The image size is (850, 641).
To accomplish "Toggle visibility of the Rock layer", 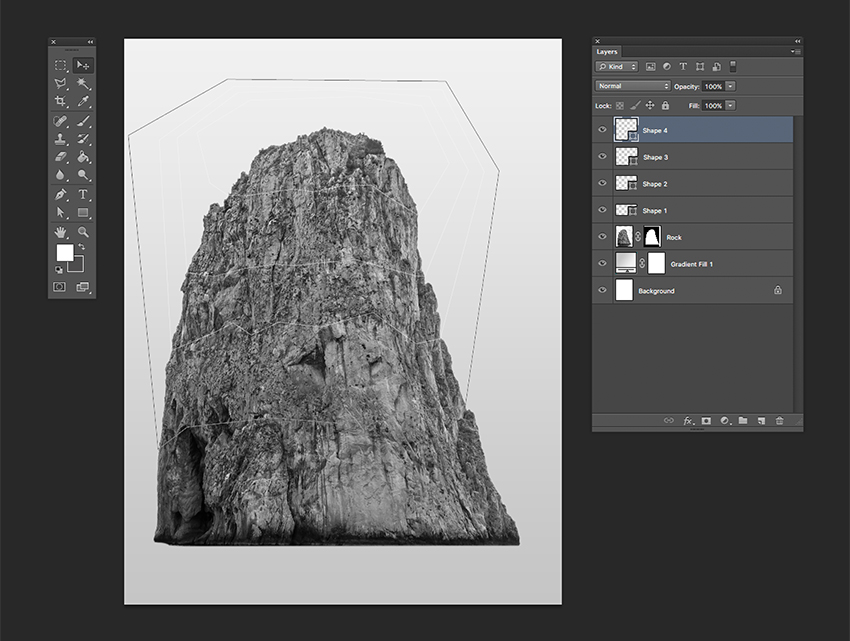I will point(602,236).
